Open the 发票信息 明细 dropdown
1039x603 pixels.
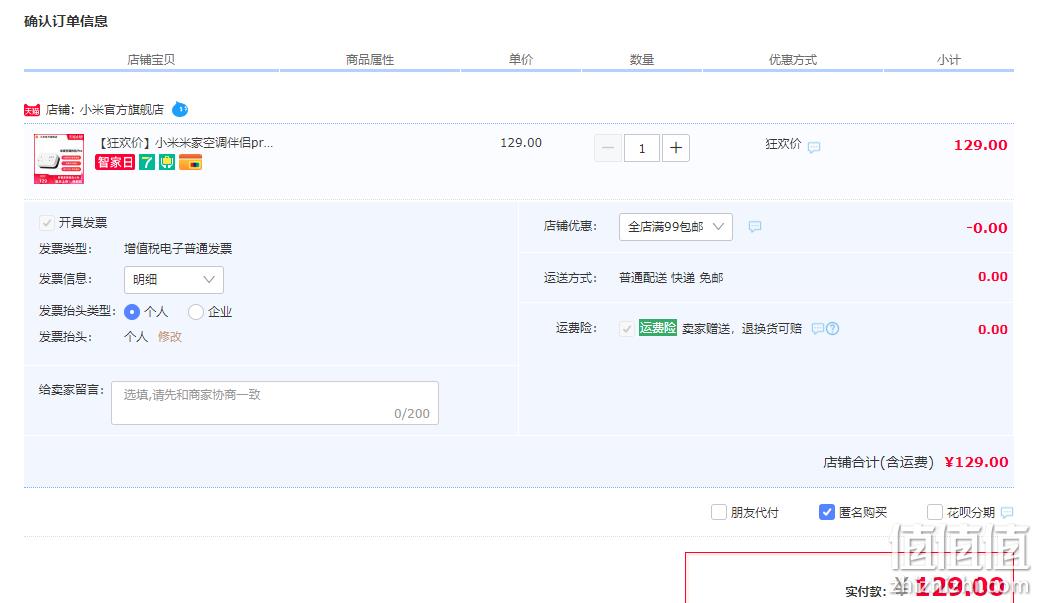[x=174, y=280]
